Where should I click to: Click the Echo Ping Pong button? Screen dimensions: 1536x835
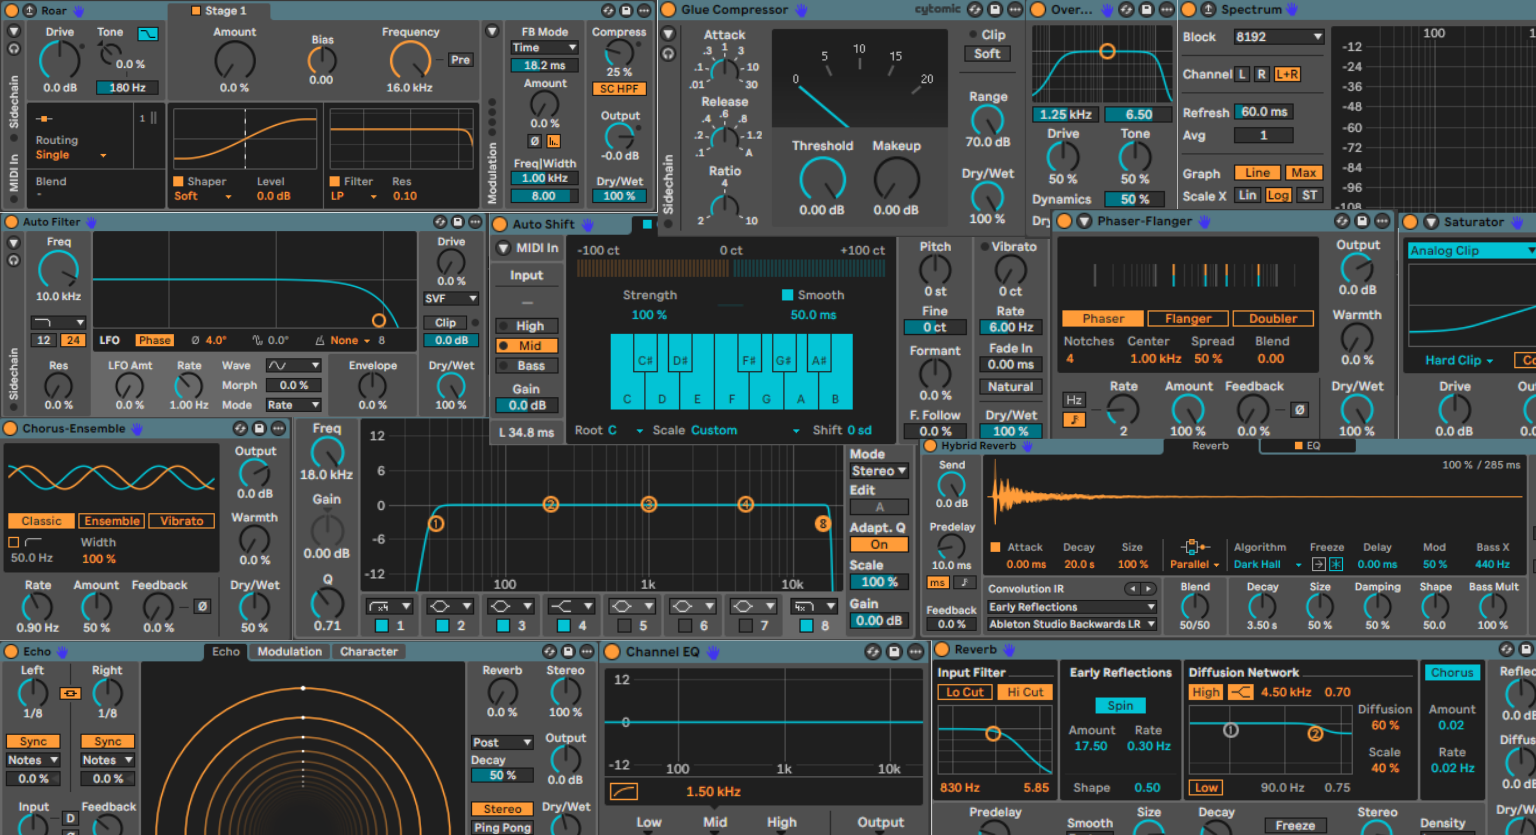(503, 827)
